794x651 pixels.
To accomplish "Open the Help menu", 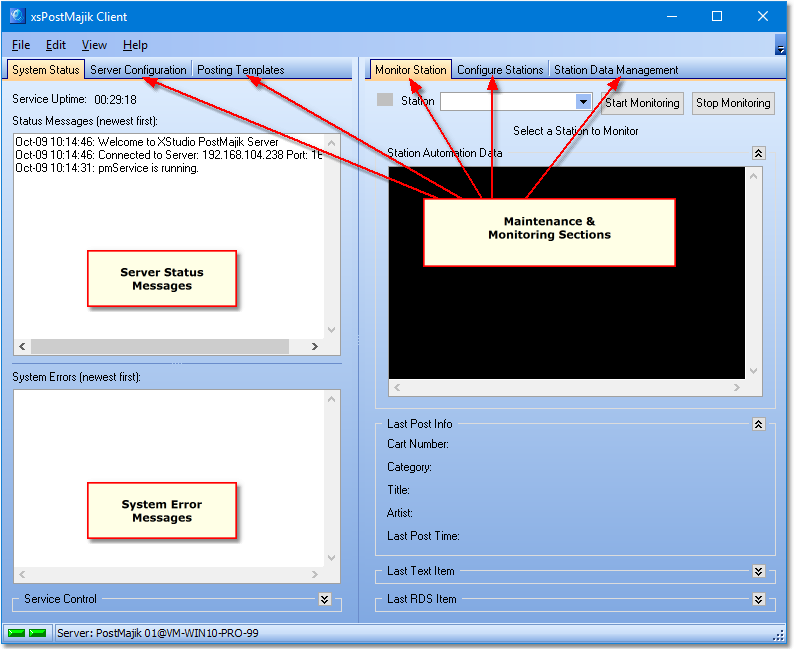I will click(x=135, y=45).
